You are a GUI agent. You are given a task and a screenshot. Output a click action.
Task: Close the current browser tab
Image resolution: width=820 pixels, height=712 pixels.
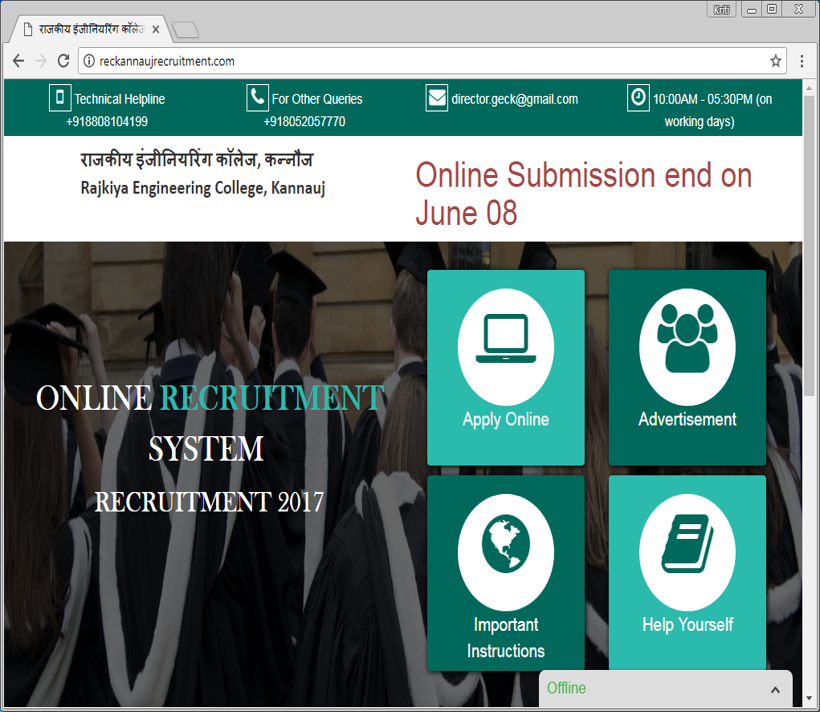tap(156, 29)
